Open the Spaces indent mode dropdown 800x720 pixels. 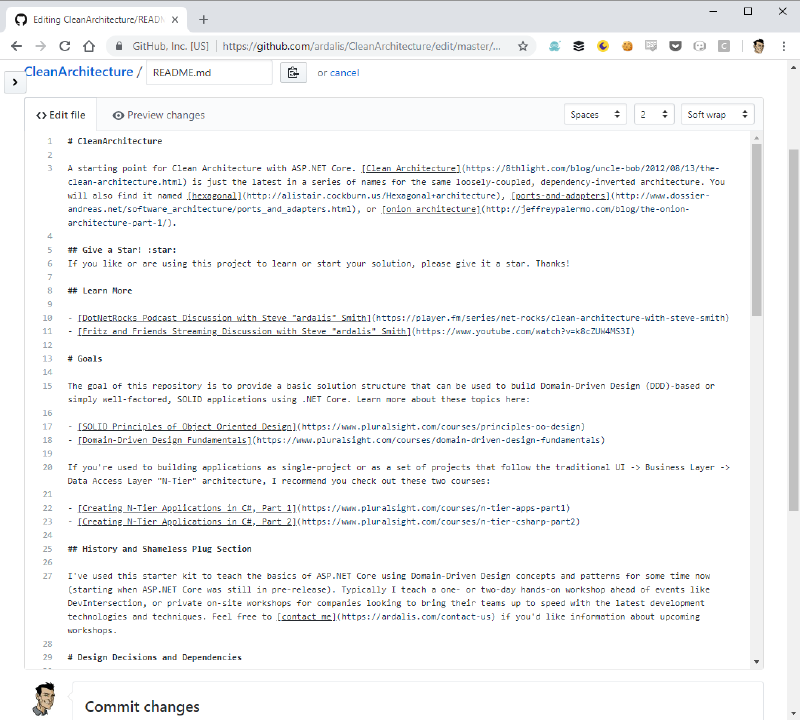(595, 114)
